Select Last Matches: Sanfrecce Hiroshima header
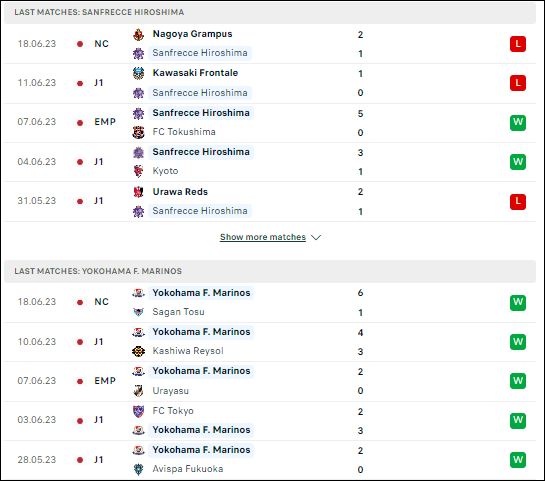The width and height of the screenshot is (545, 481). [x=270, y=12]
